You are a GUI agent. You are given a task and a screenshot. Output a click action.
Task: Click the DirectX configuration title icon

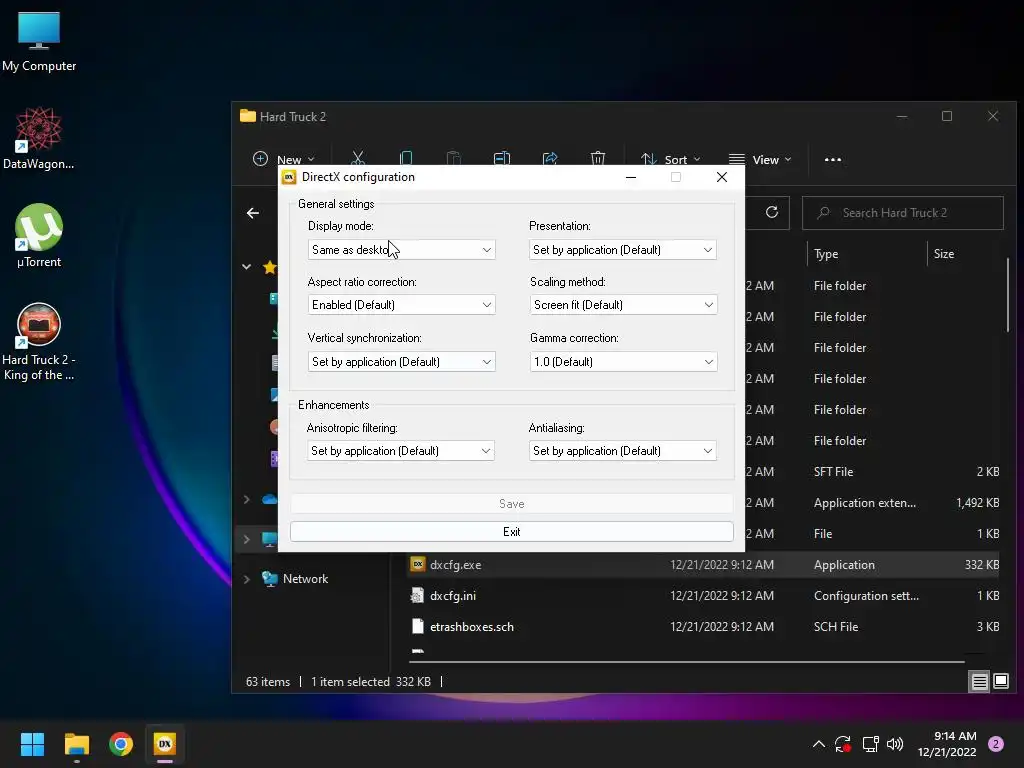tap(289, 177)
